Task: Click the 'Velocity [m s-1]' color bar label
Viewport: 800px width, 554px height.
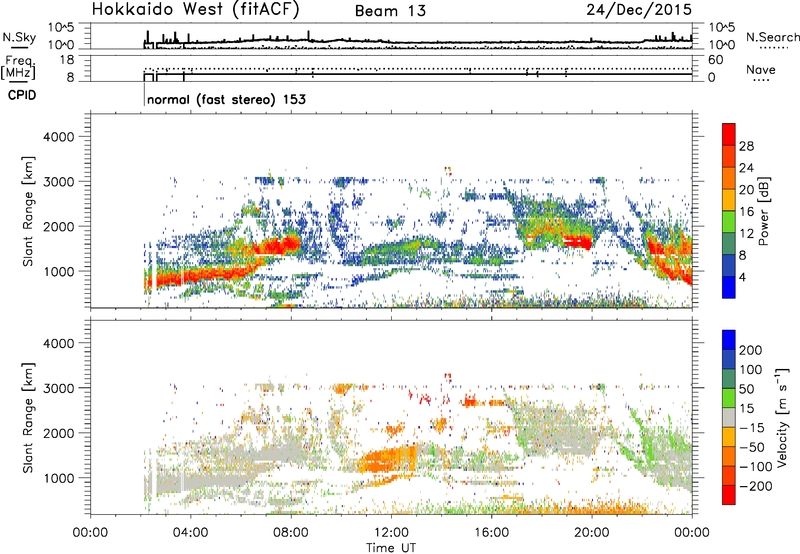Action: click(782, 417)
